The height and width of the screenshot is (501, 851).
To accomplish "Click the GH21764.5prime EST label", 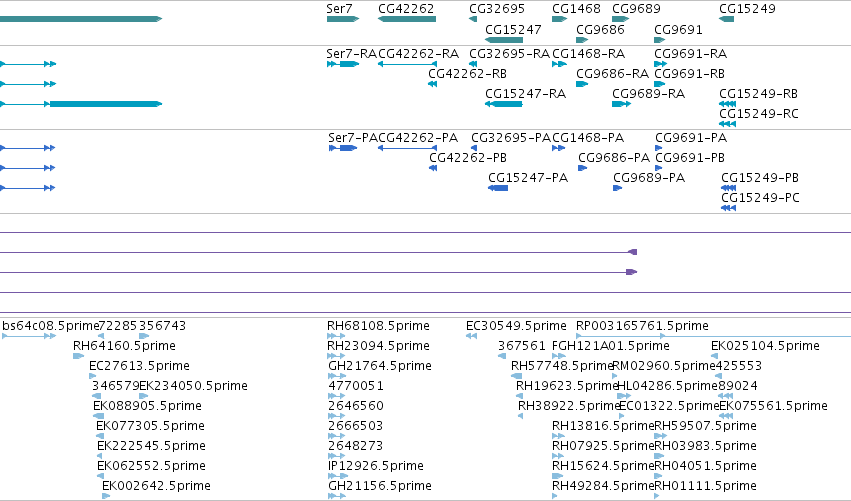I will click(380, 366).
